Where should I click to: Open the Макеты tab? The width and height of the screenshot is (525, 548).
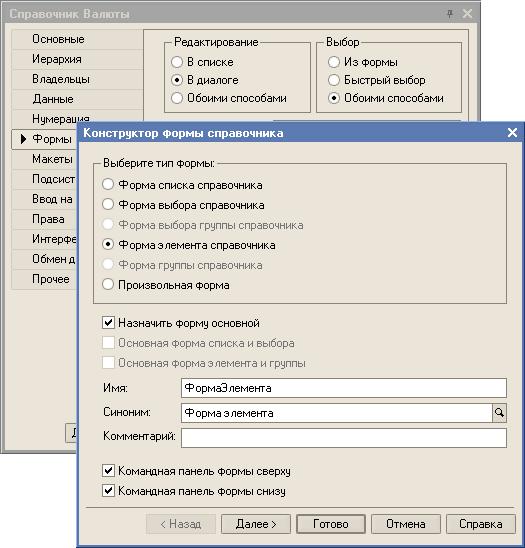pos(44,159)
